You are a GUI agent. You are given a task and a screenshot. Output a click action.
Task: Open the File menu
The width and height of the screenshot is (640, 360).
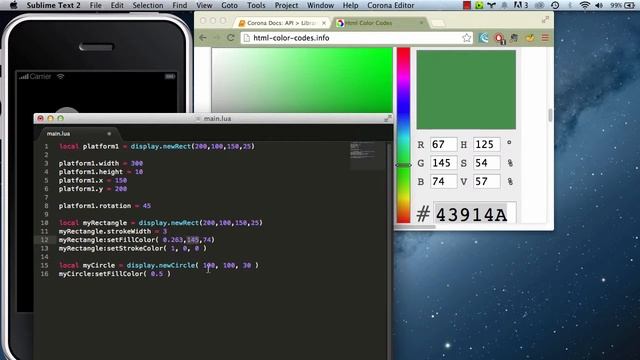(x=96, y=5)
